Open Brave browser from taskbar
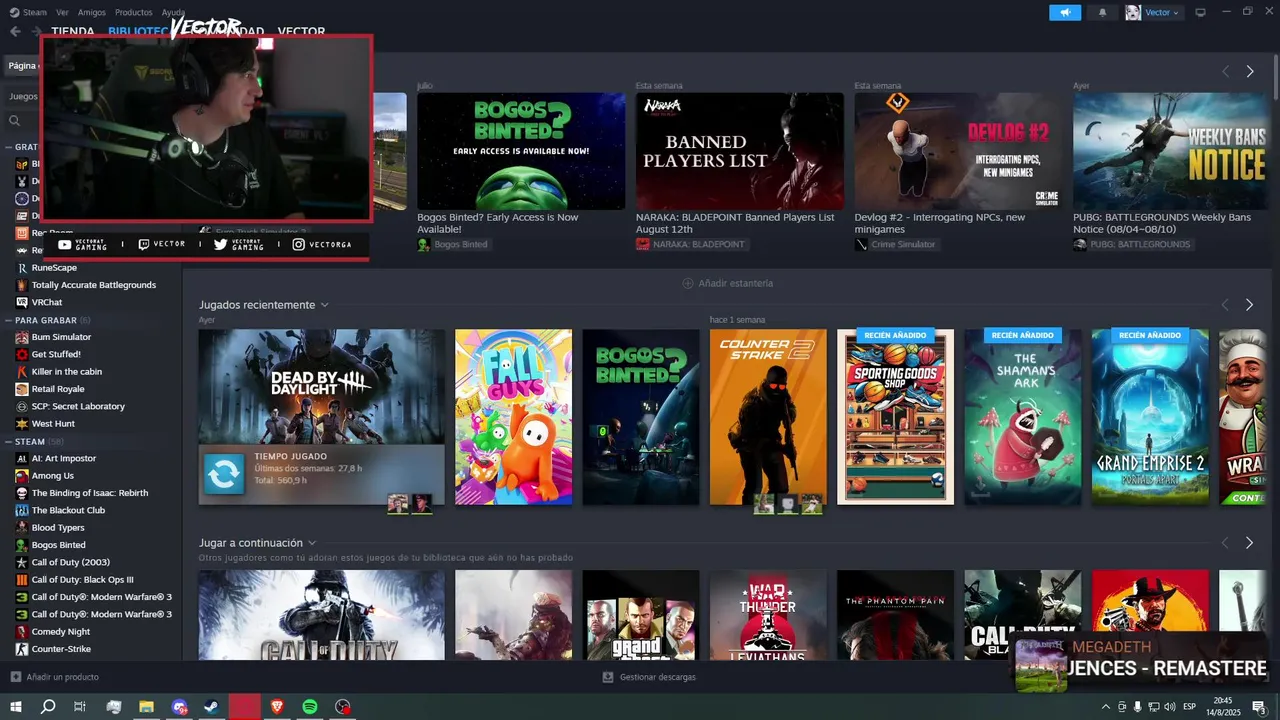Screen dimensions: 1280x720 [x=277, y=707]
